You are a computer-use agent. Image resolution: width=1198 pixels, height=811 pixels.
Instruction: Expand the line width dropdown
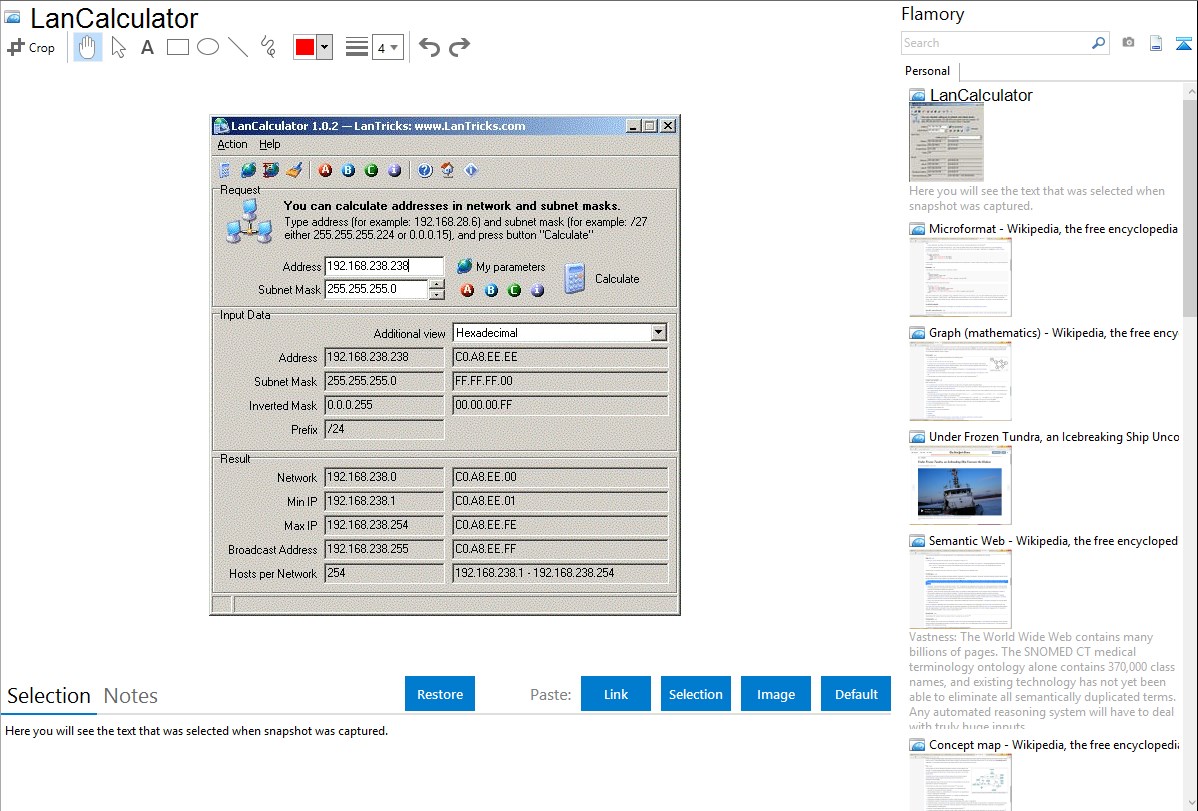pos(387,47)
